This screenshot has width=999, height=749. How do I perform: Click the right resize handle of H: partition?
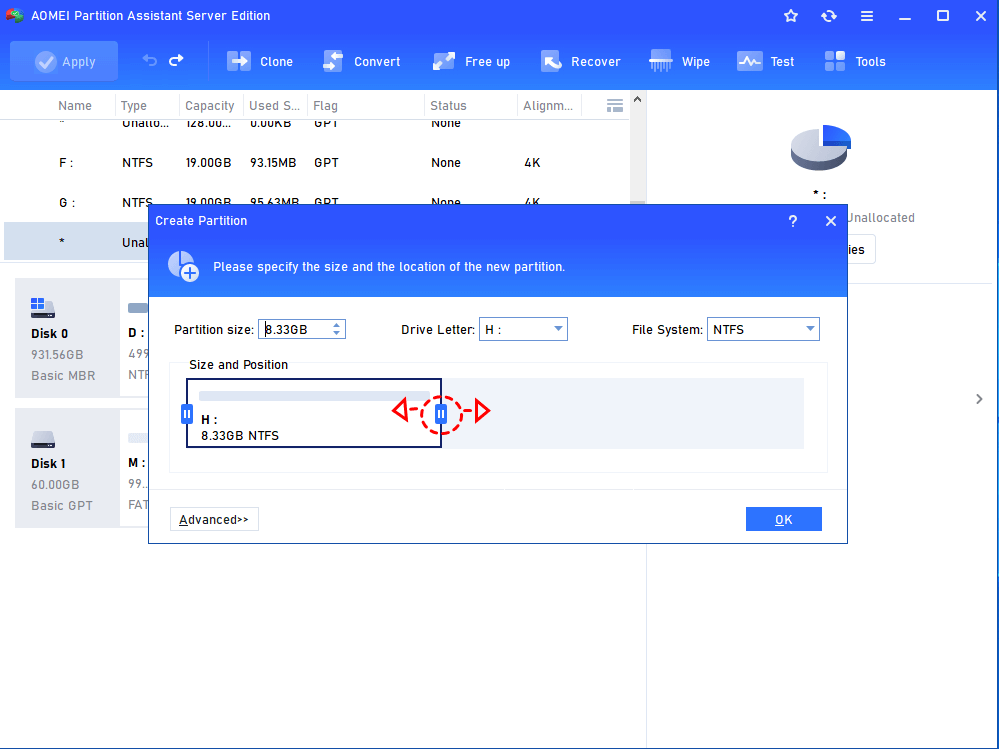pos(441,414)
